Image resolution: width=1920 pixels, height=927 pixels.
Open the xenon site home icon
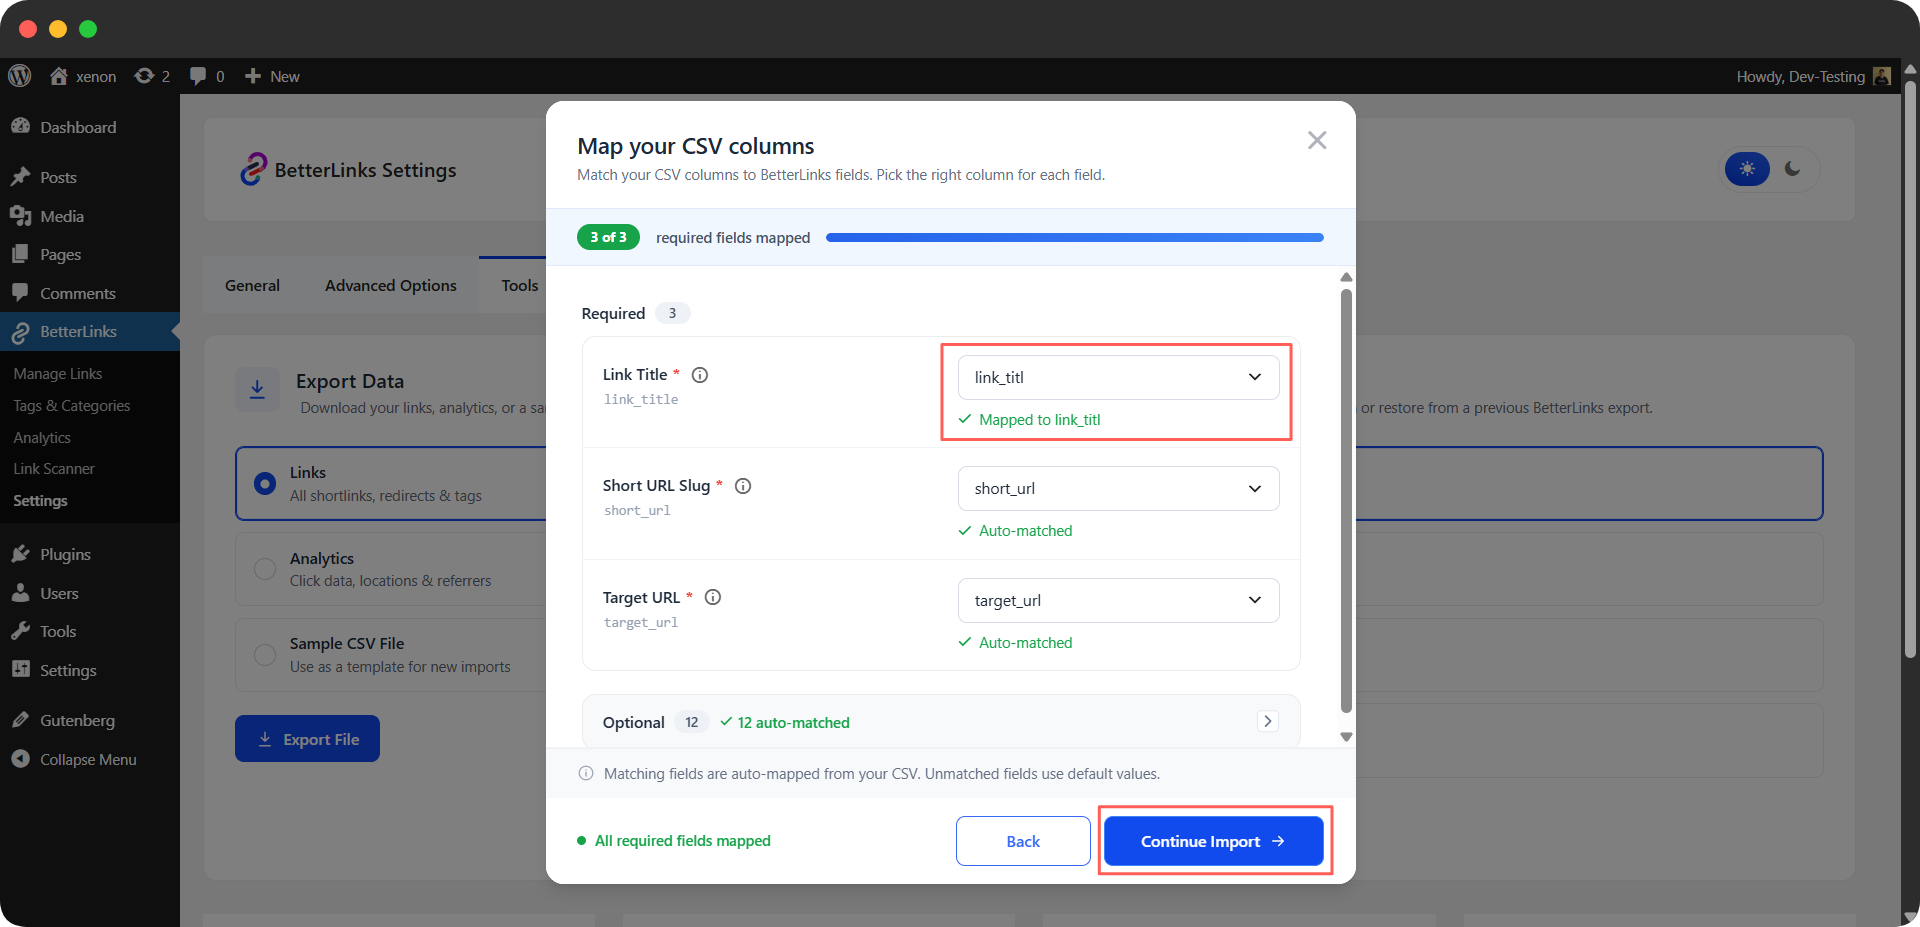click(59, 76)
